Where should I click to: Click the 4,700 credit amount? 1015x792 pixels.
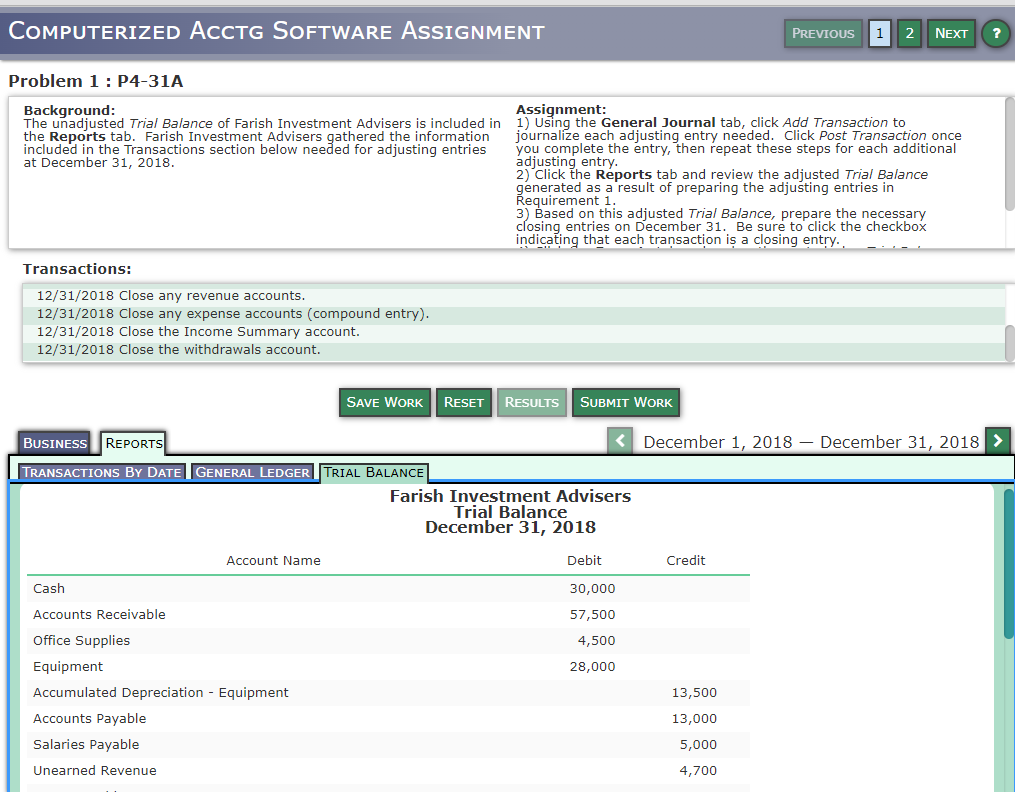698,771
